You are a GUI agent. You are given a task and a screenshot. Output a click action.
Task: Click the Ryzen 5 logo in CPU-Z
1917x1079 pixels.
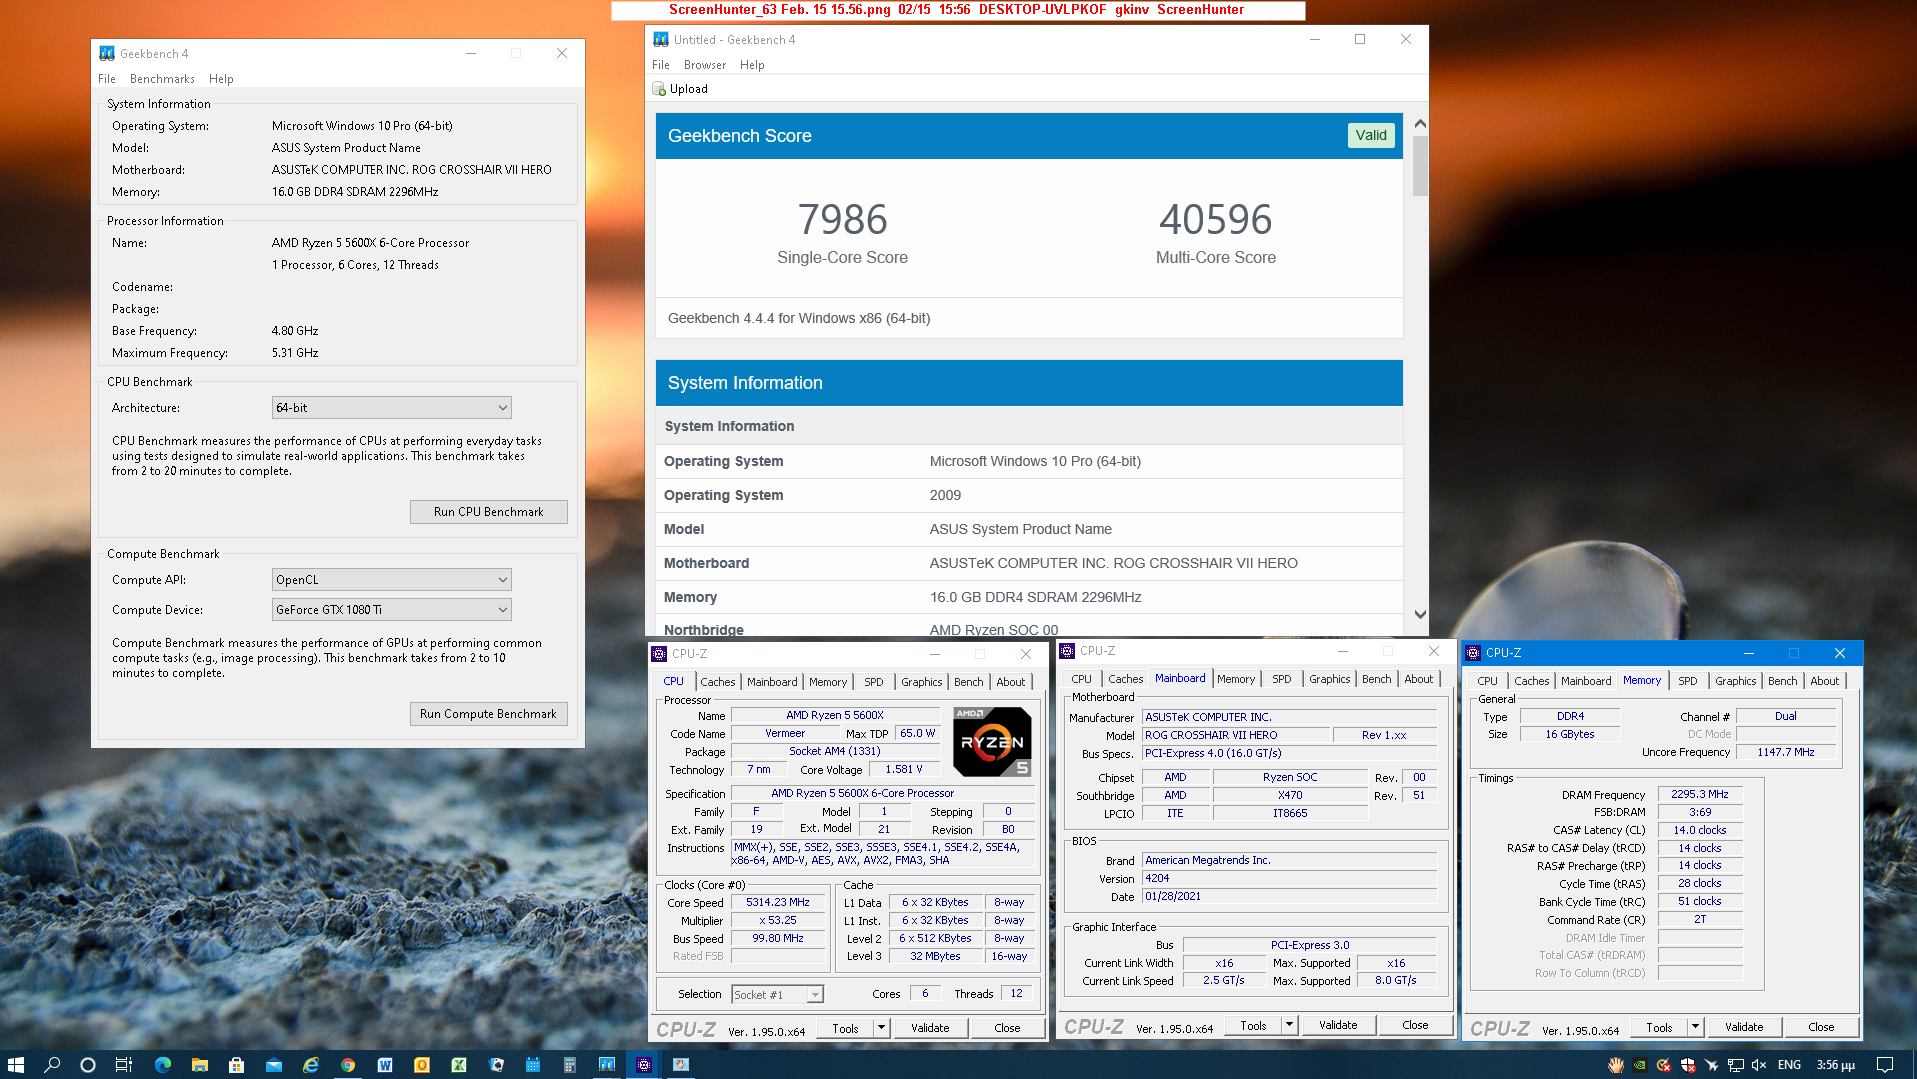click(992, 742)
